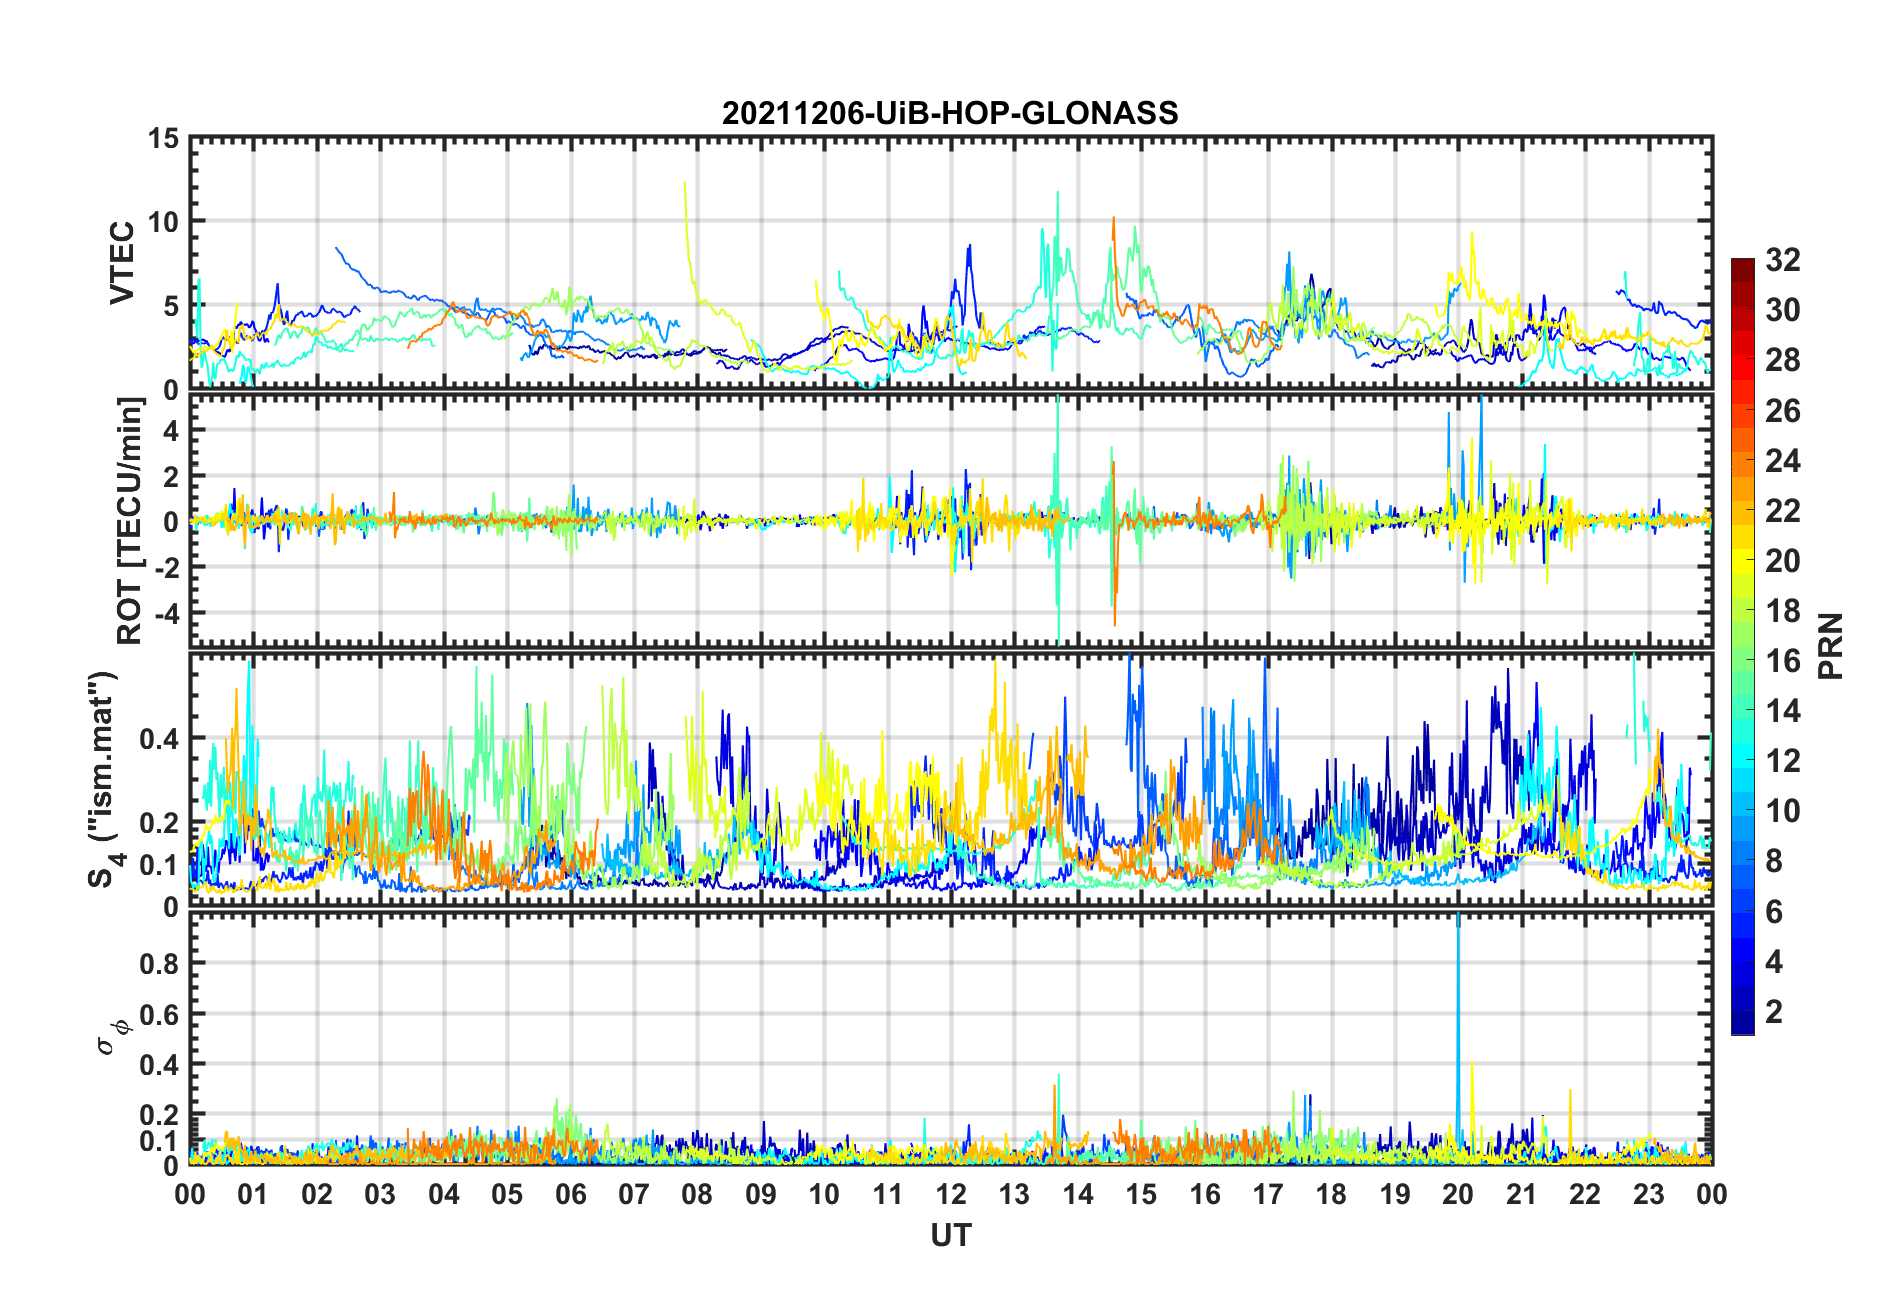Click VTEC axis tick label 10

click(163, 222)
